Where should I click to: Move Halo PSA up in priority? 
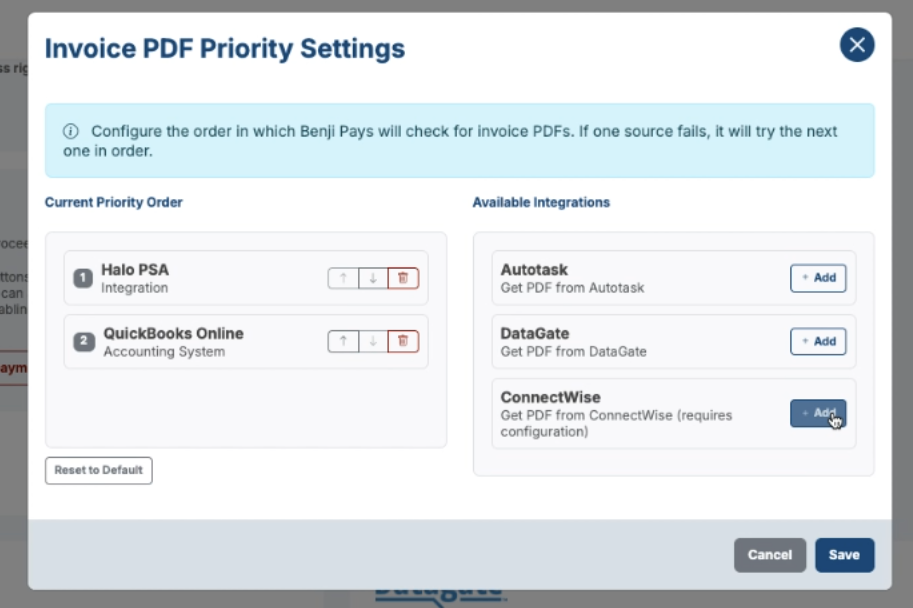[x=344, y=278]
